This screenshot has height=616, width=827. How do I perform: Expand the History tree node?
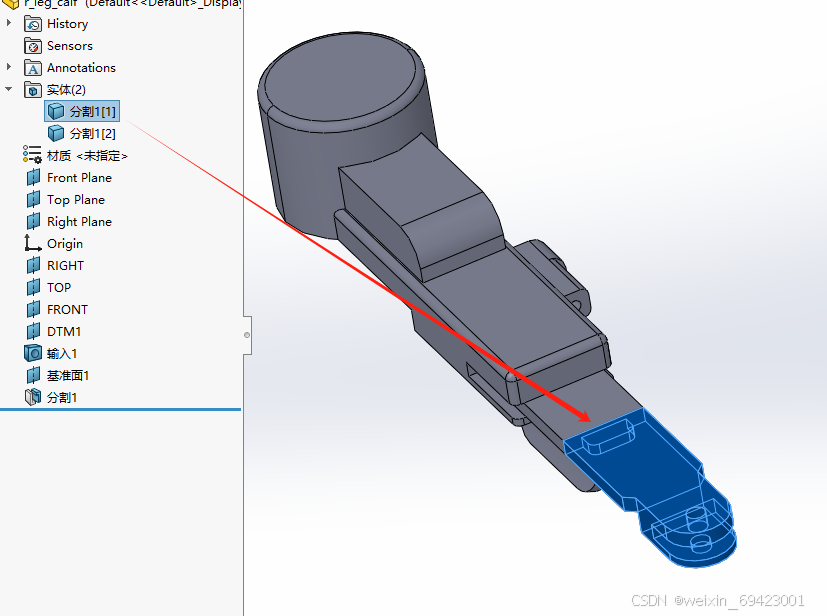(x=8, y=23)
